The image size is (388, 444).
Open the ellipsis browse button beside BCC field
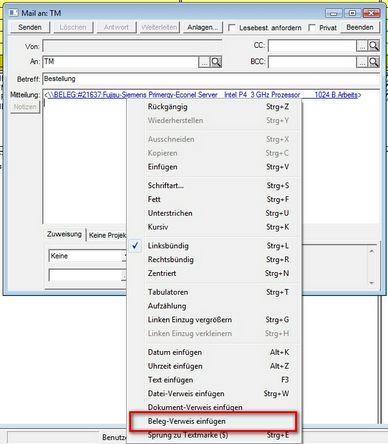tap(362, 62)
